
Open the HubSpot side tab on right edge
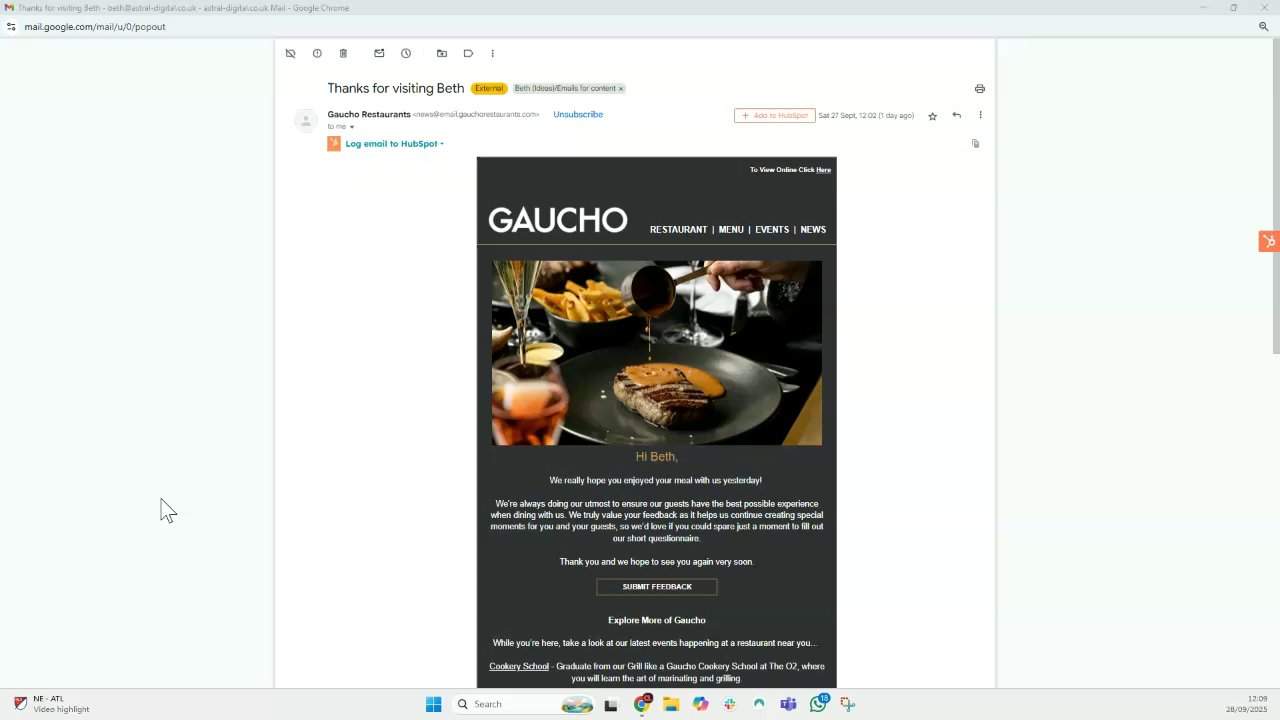[x=1268, y=241]
